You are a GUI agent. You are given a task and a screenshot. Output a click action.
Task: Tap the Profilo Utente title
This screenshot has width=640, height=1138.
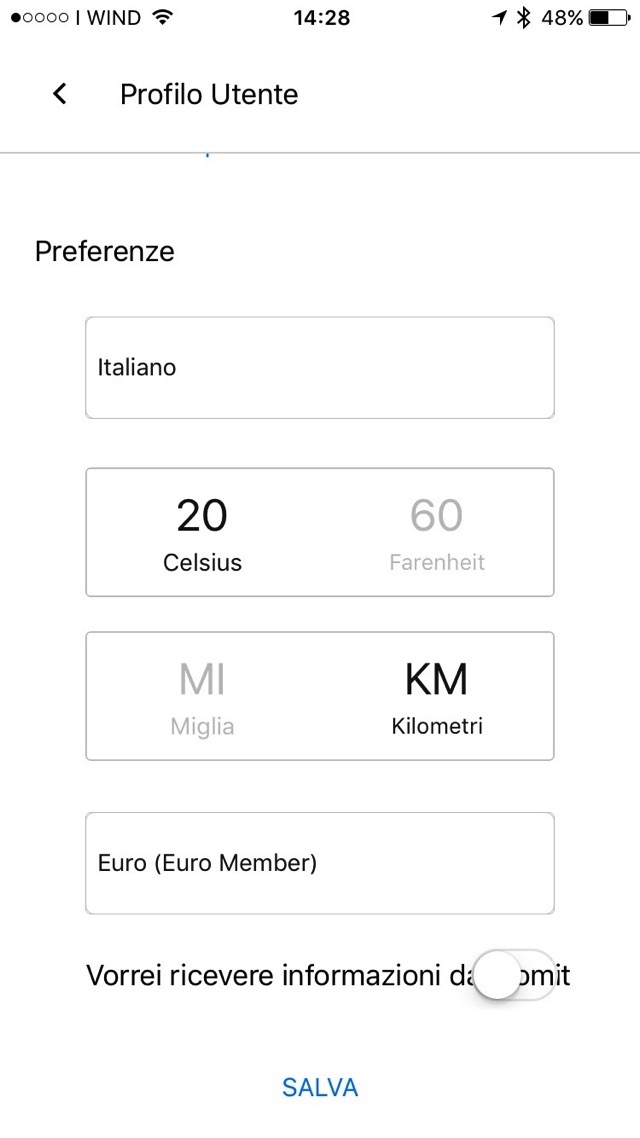(x=209, y=94)
